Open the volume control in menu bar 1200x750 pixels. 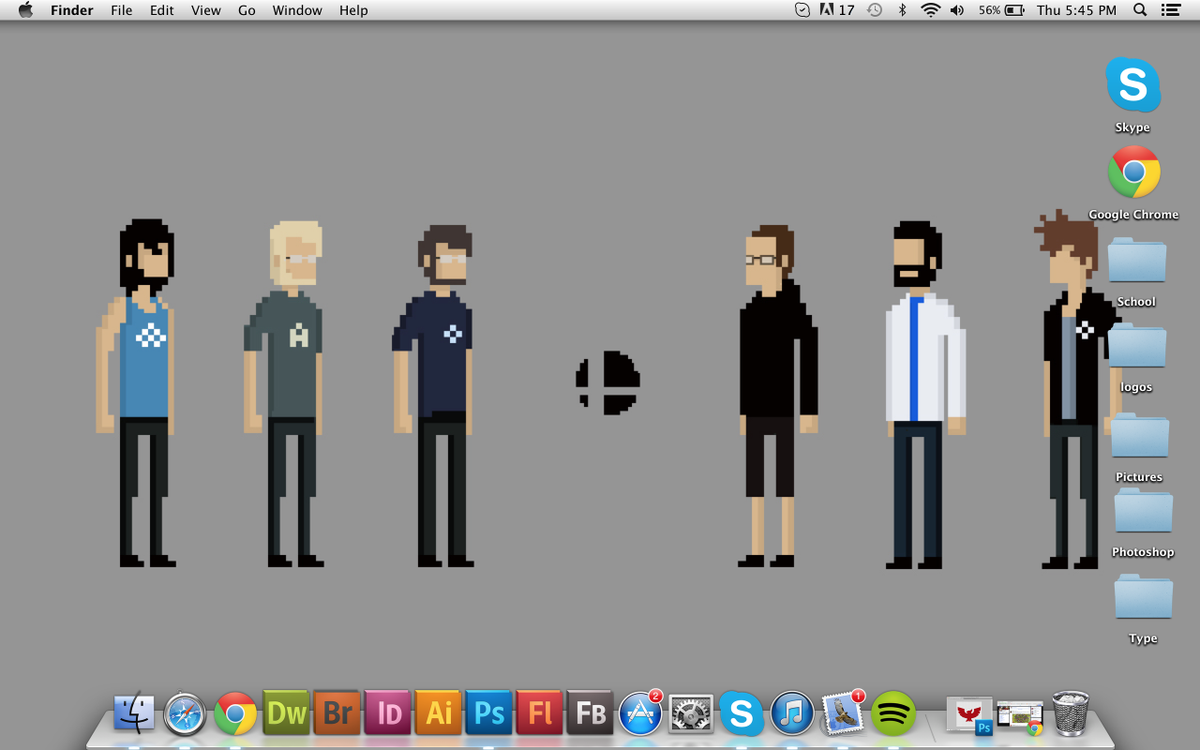point(958,10)
